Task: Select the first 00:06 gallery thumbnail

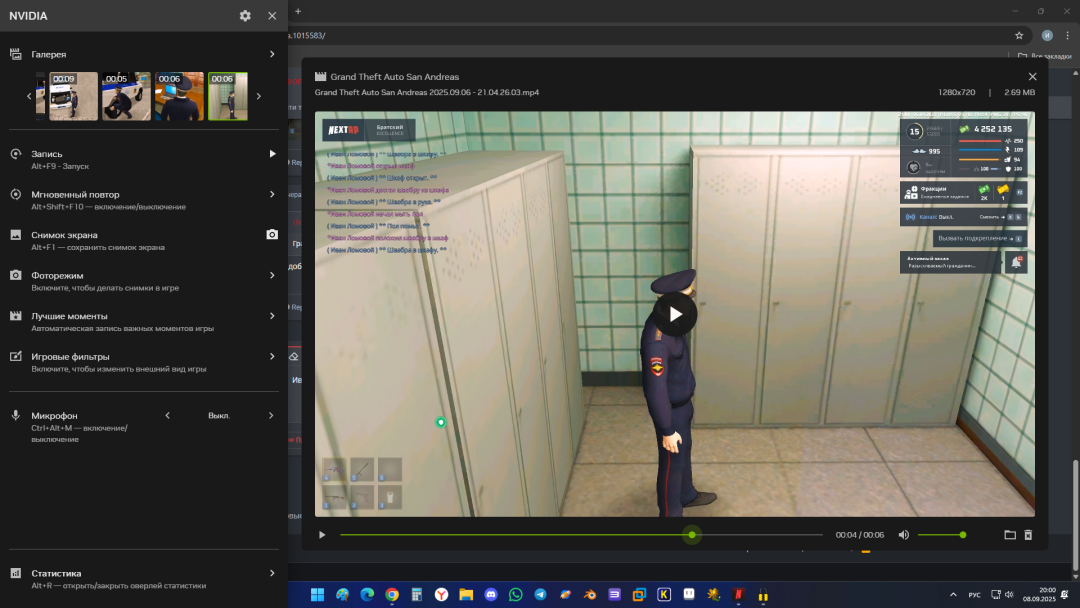Action: coord(179,96)
